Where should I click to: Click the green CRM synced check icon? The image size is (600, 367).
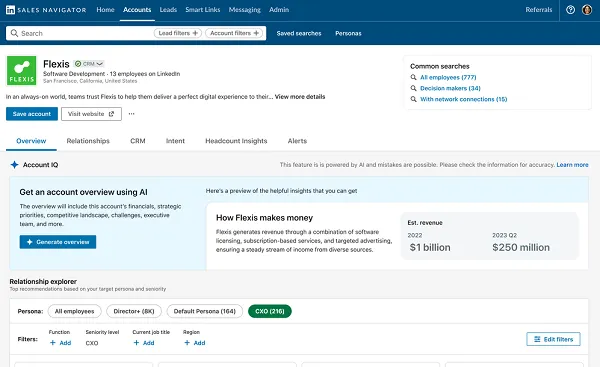pos(78,64)
